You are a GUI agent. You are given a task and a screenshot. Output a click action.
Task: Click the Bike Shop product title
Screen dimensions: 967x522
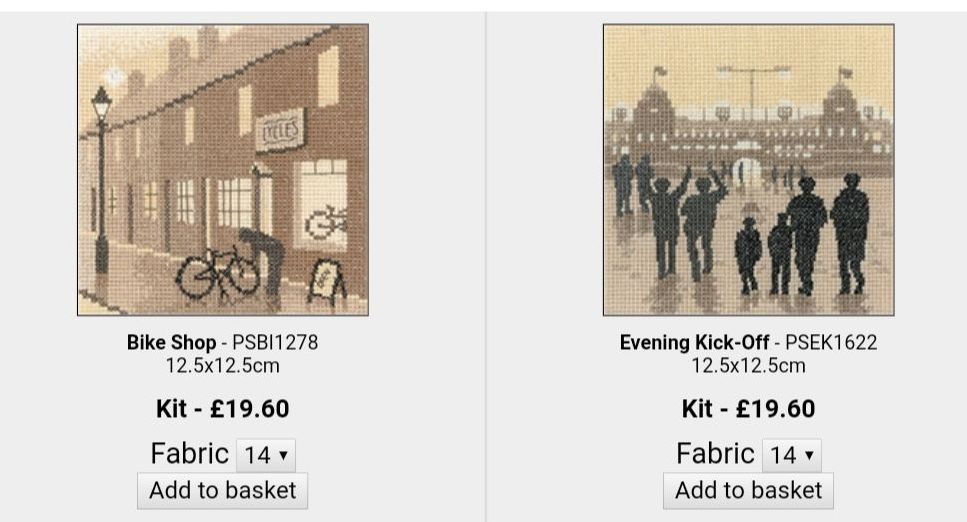(171, 342)
